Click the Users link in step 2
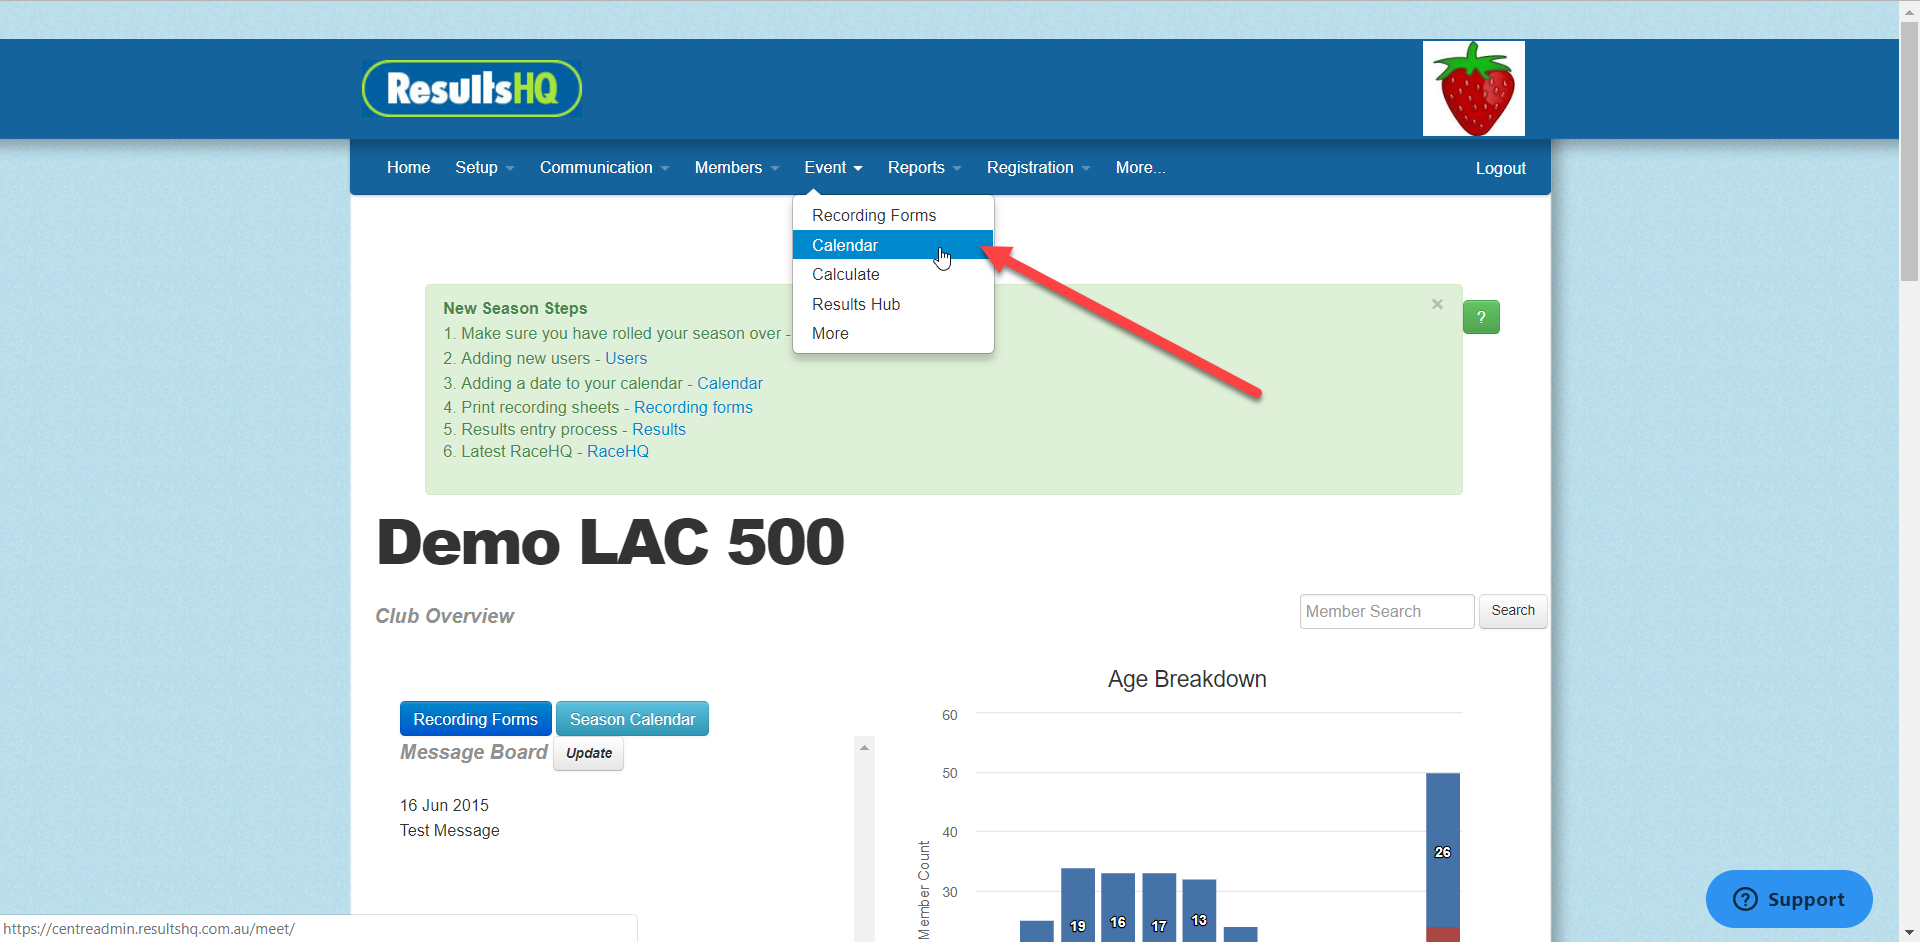1920x942 pixels. (x=626, y=358)
